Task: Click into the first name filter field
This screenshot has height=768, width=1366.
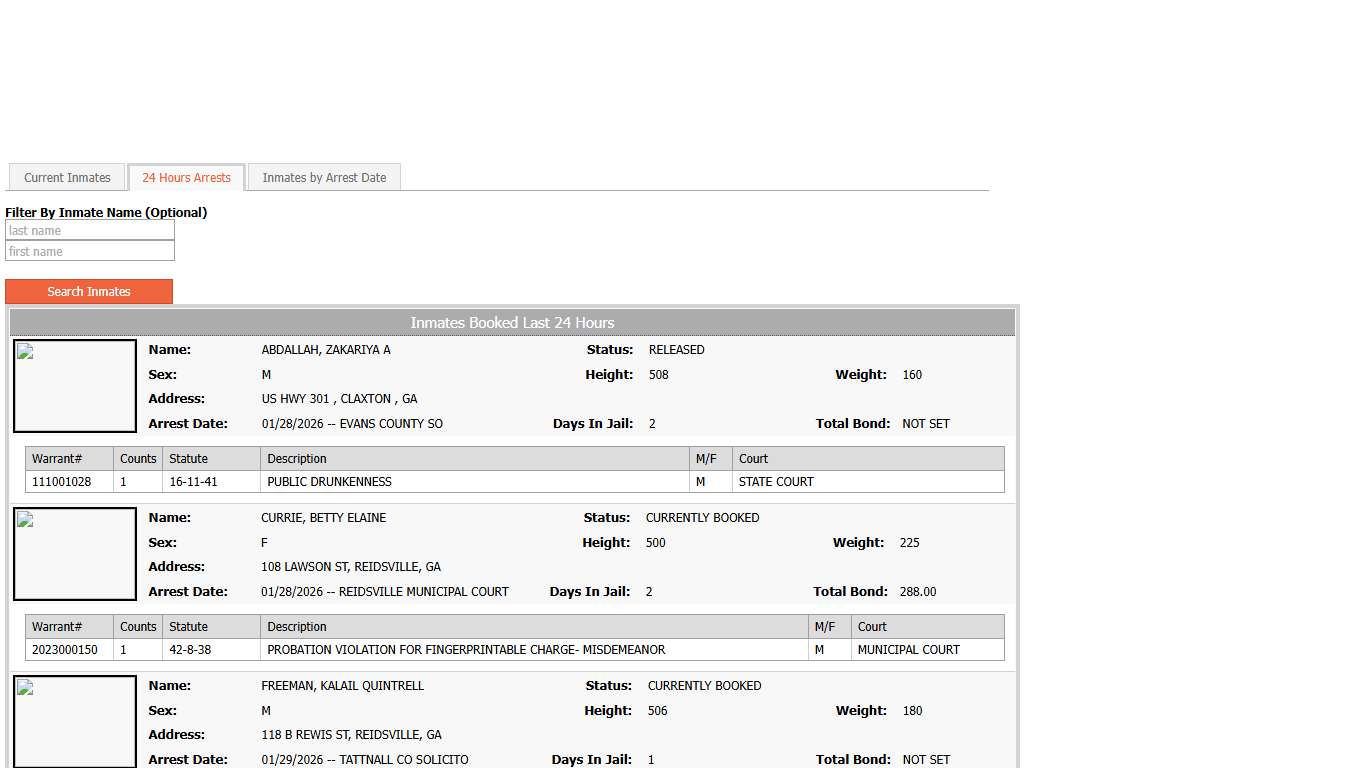Action: 90,252
